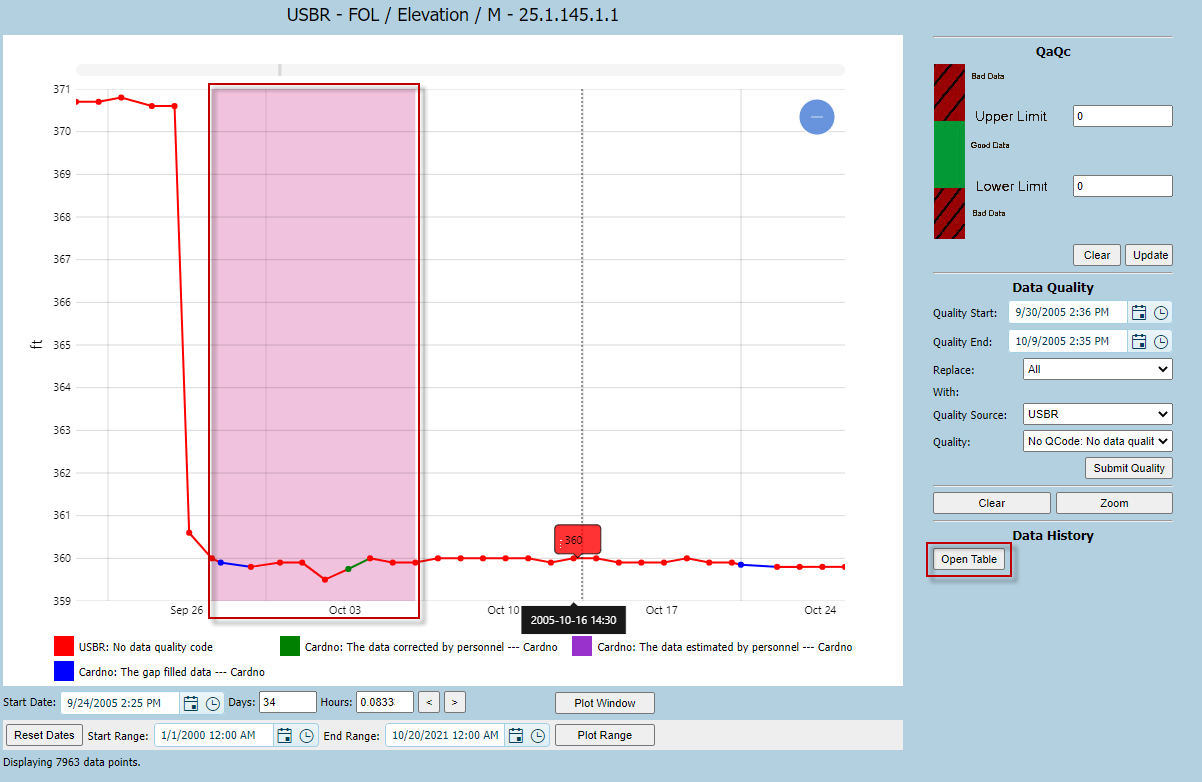The image size is (1202, 782).
Task: Click 'Displaying 7963 data points.' status text
Action: pos(72,762)
